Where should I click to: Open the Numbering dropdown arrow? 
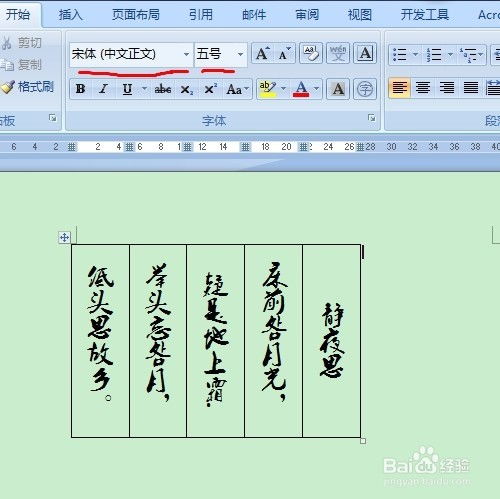point(450,54)
